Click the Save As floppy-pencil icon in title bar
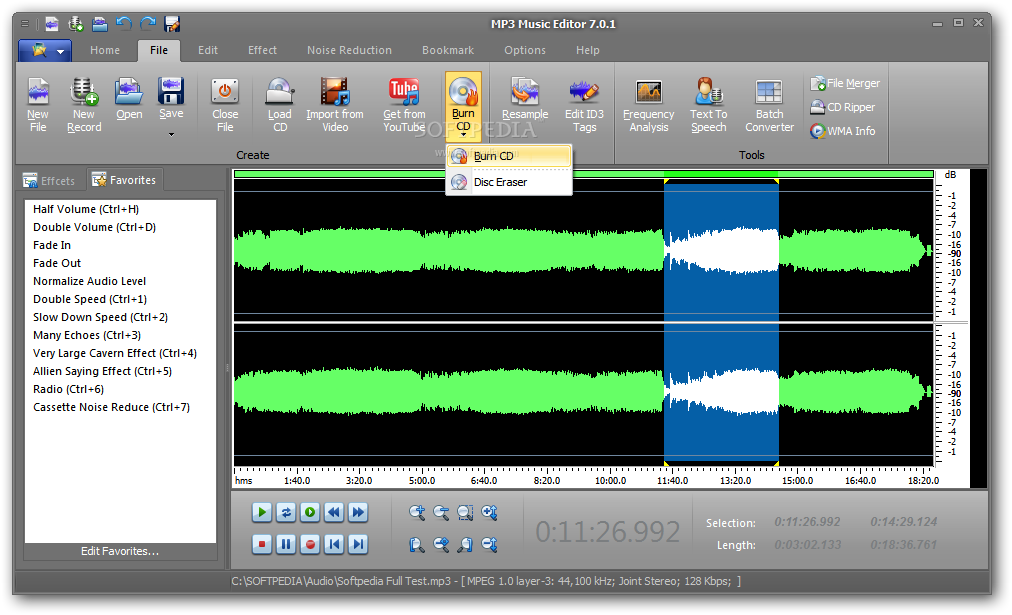Viewport: 1012px width, 615px height. point(172,25)
